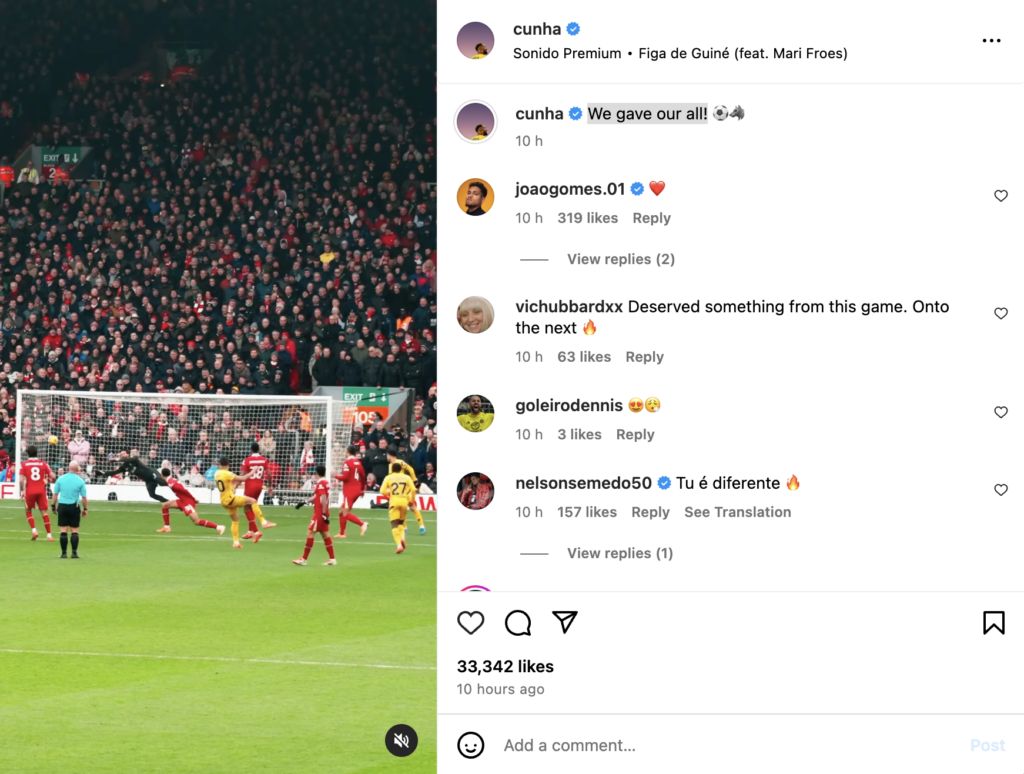Like the post with heart icon
1024x774 pixels.
tap(470, 622)
